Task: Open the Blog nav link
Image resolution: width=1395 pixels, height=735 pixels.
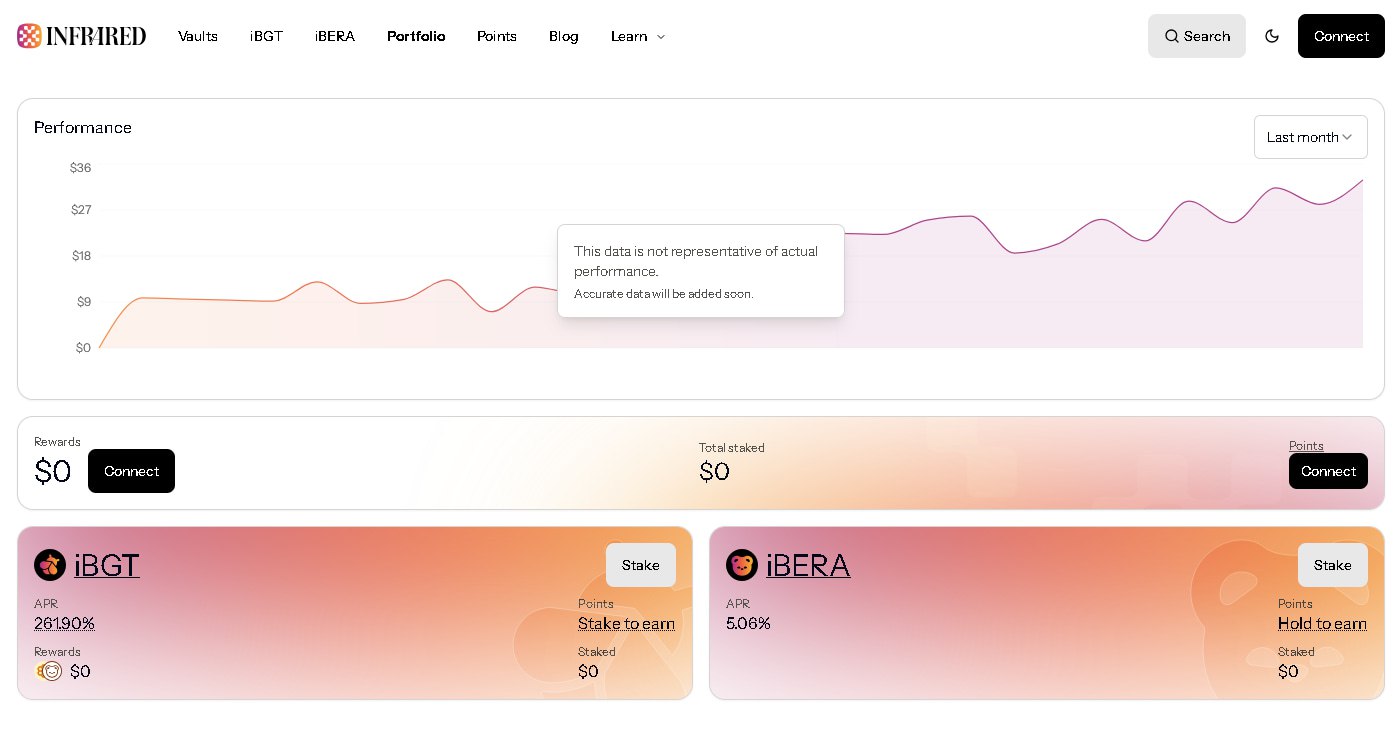Action: pyautogui.click(x=564, y=36)
